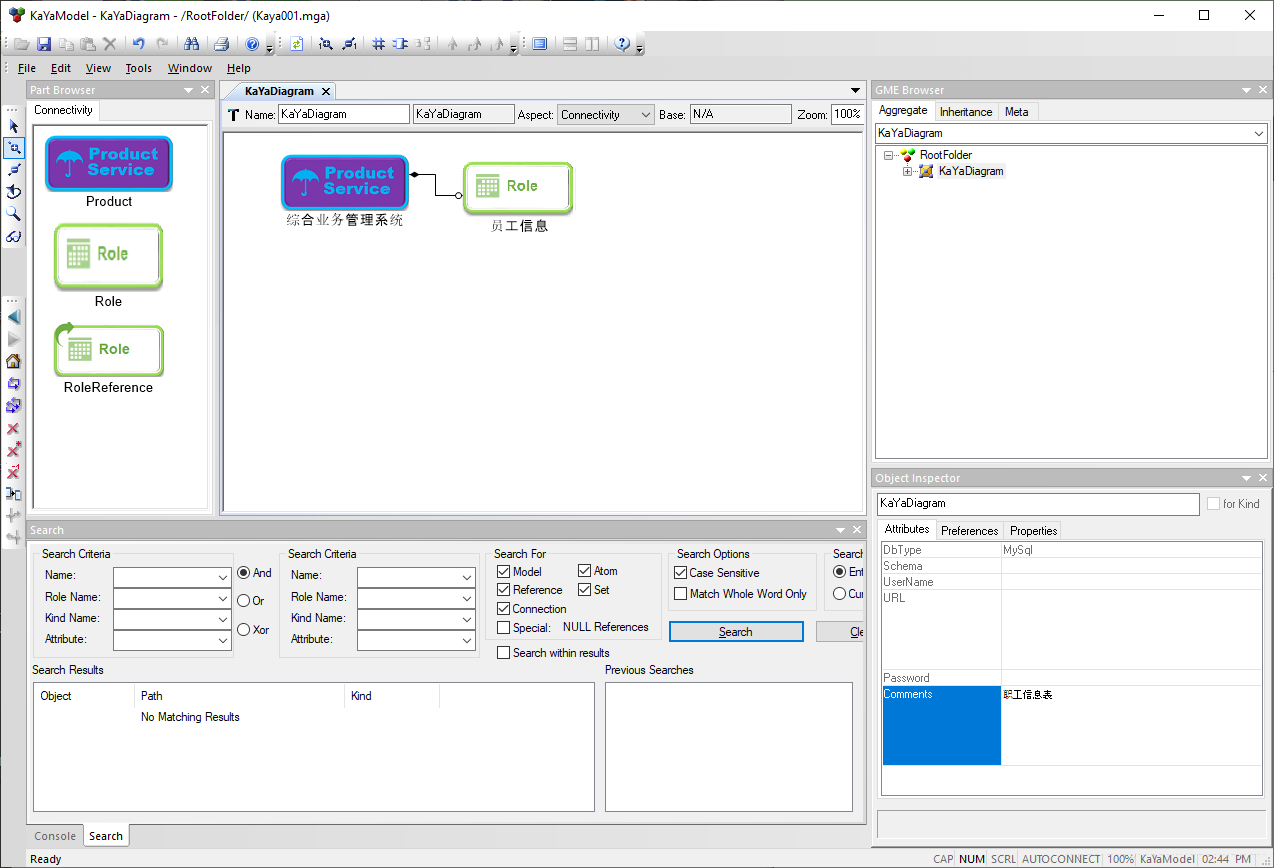Click the horizontal split panes toolbar icon
The height and width of the screenshot is (868, 1274).
tap(570, 44)
